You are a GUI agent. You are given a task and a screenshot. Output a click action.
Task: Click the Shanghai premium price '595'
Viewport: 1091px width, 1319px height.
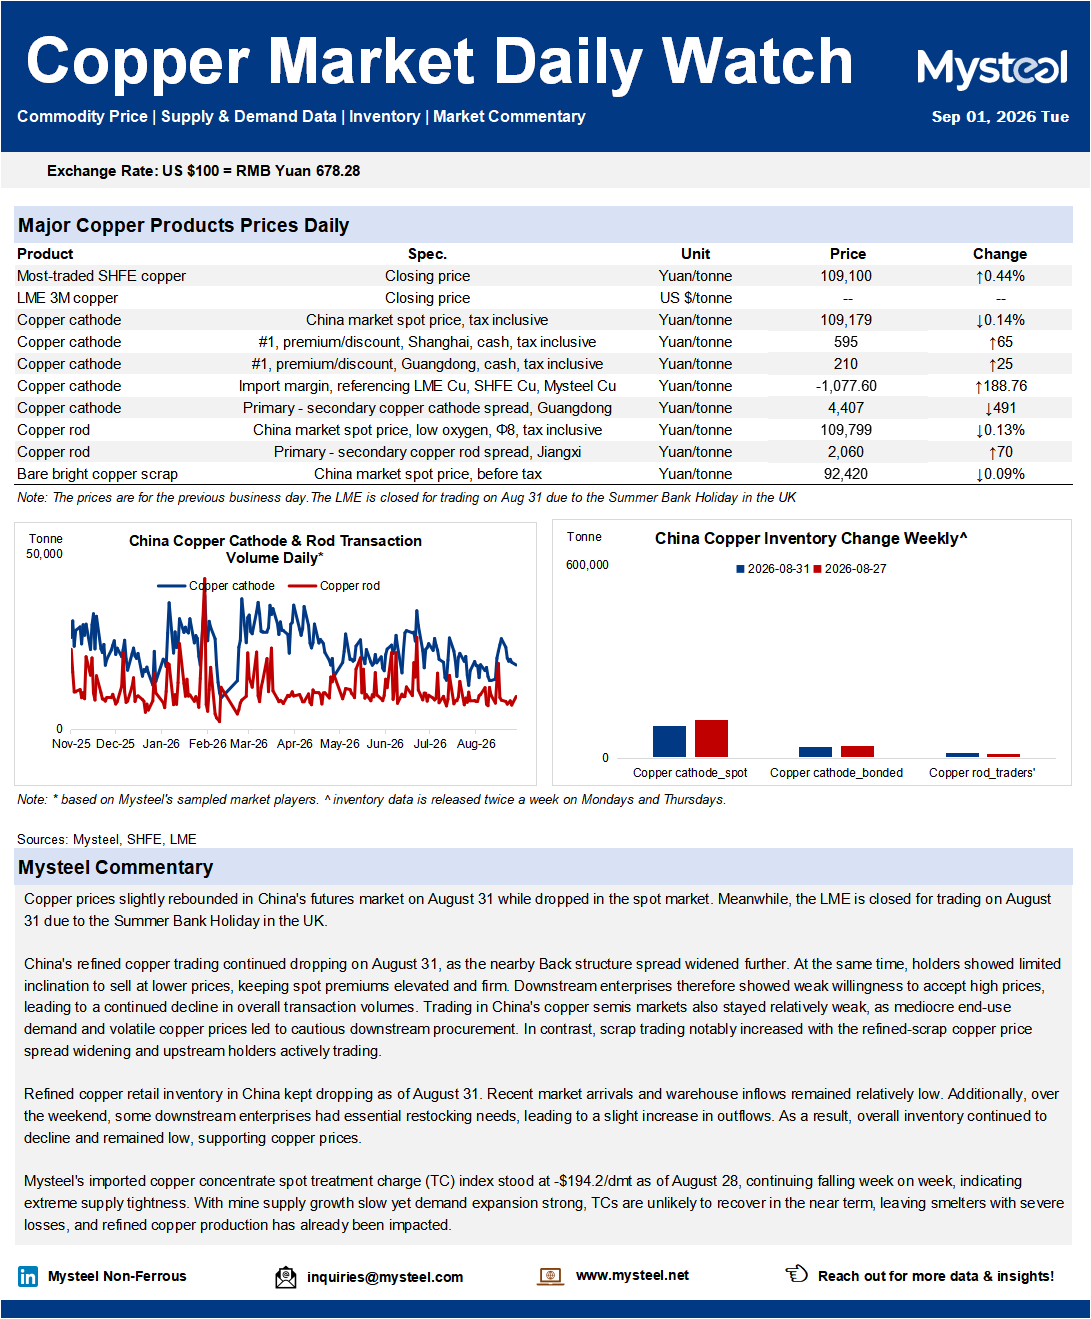(846, 342)
